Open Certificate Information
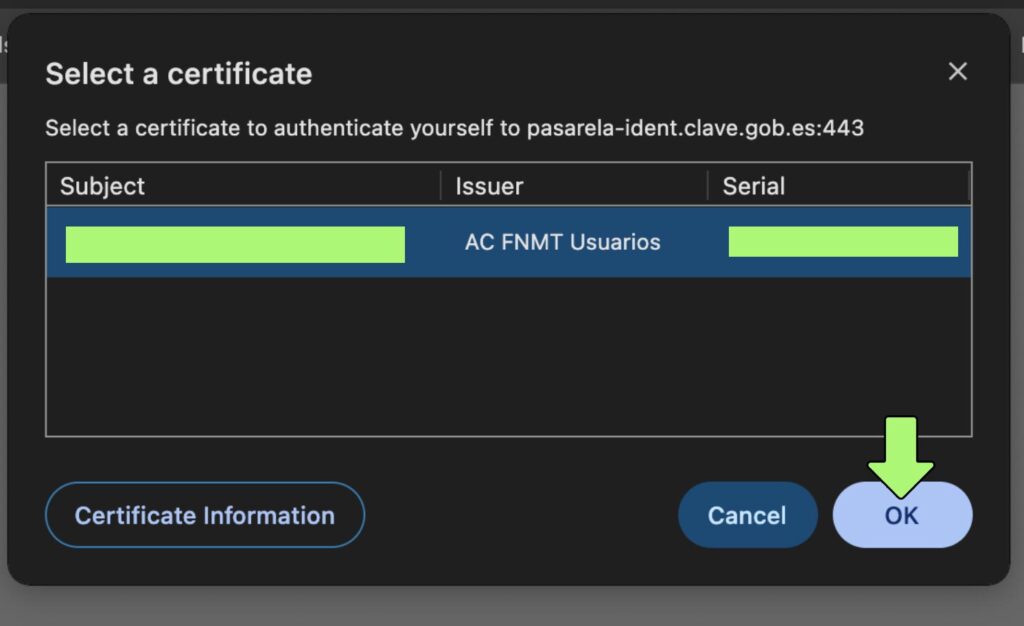The image size is (1024, 626). pos(205,515)
